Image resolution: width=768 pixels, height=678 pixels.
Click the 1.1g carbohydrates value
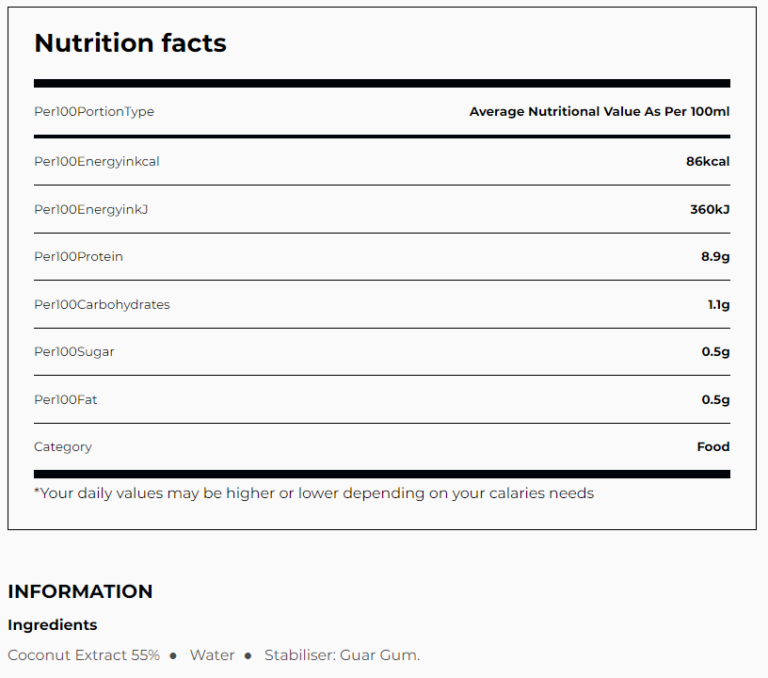[x=718, y=304]
